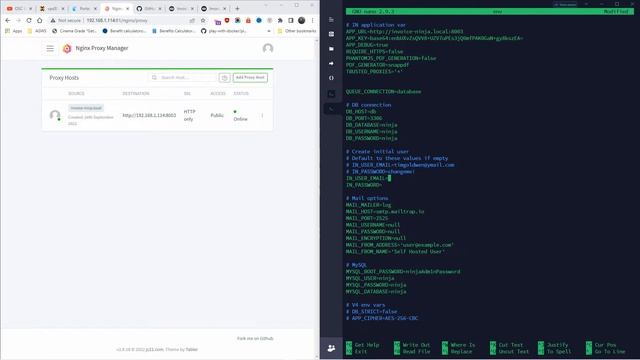Click the Proxy Hosts card title
The image size is (640, 360).
click(64, 78)
